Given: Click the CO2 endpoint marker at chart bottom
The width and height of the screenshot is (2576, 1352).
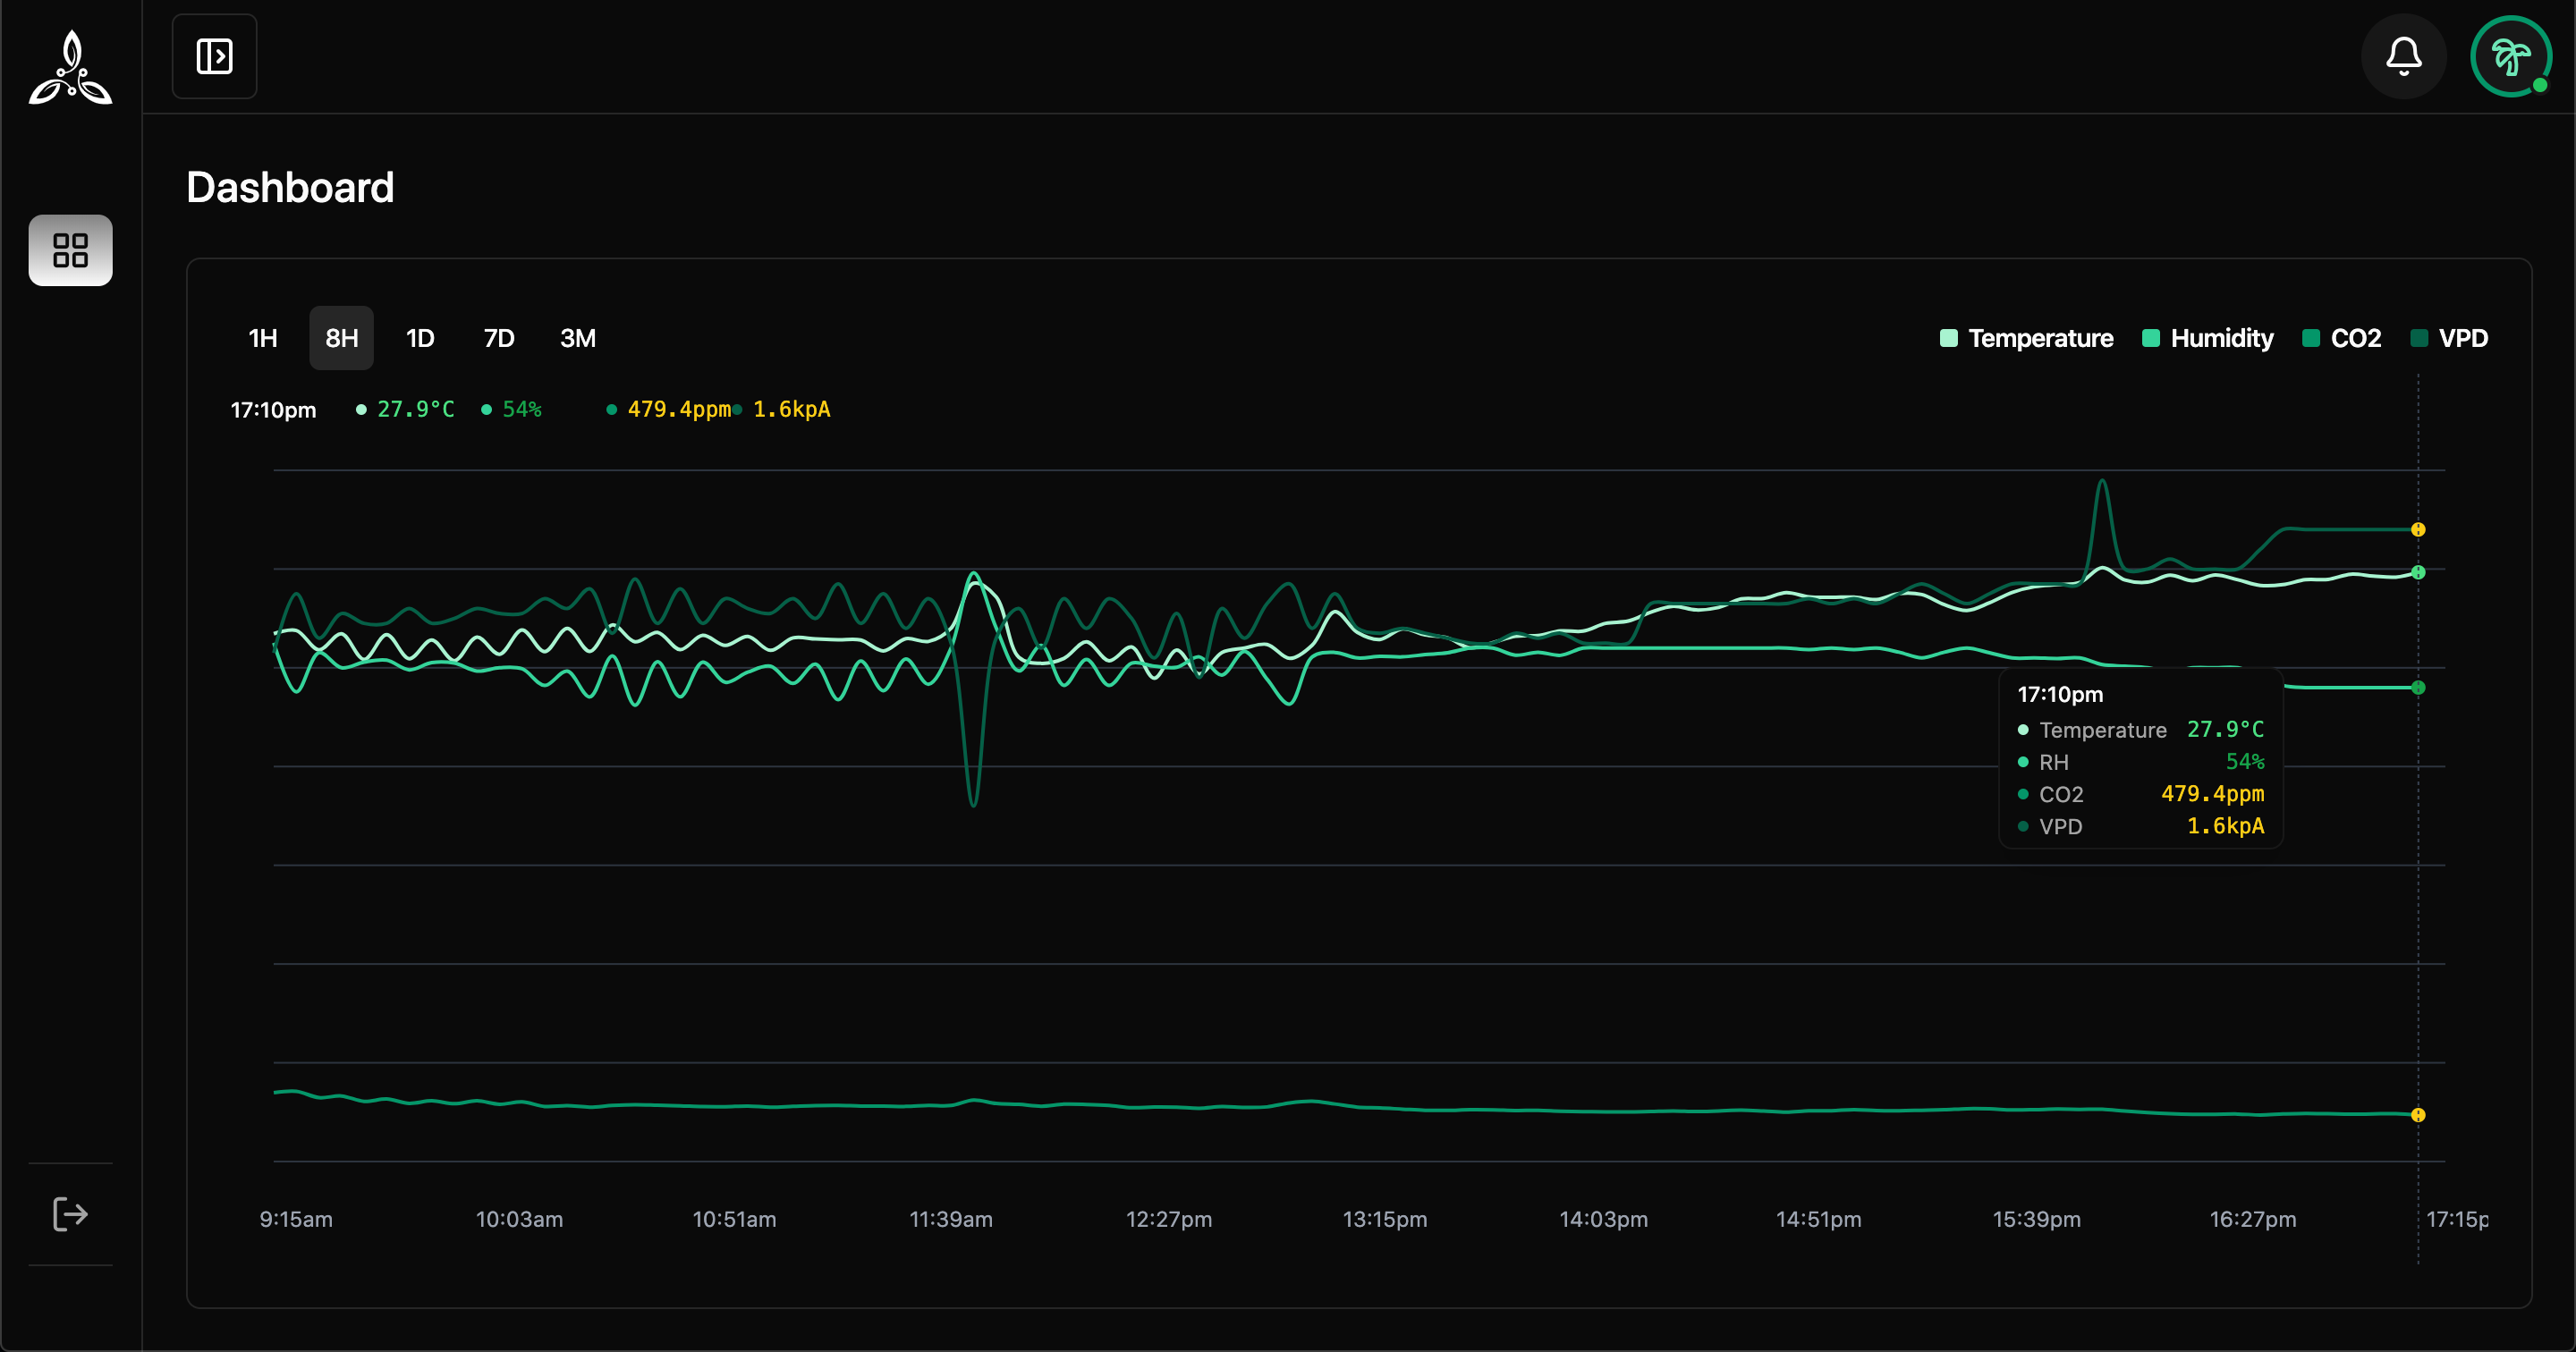Looking at the screenshot, I should (2418, 1115).
